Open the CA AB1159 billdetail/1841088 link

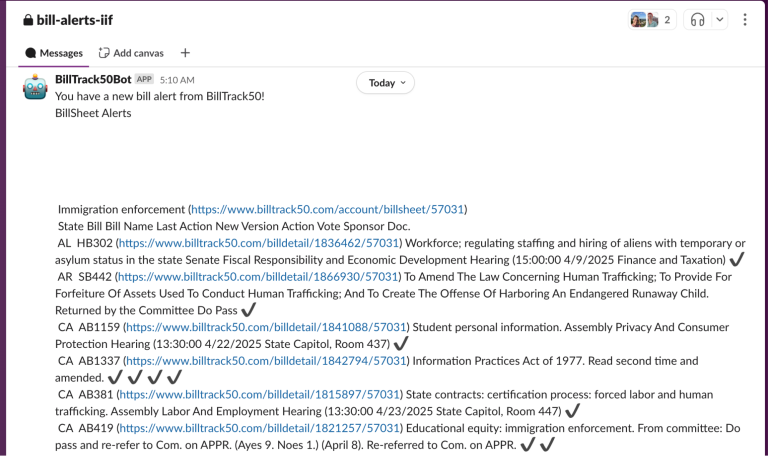click(266, 327)
